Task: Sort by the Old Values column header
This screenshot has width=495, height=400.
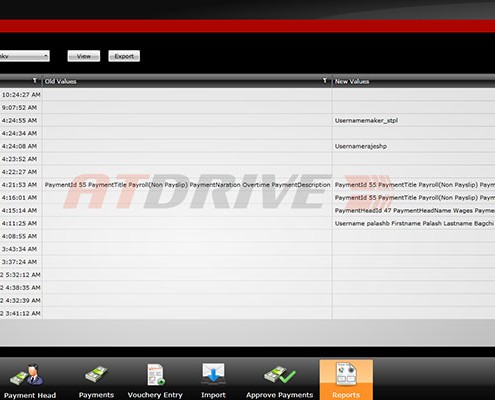Action: click(61, 81)
